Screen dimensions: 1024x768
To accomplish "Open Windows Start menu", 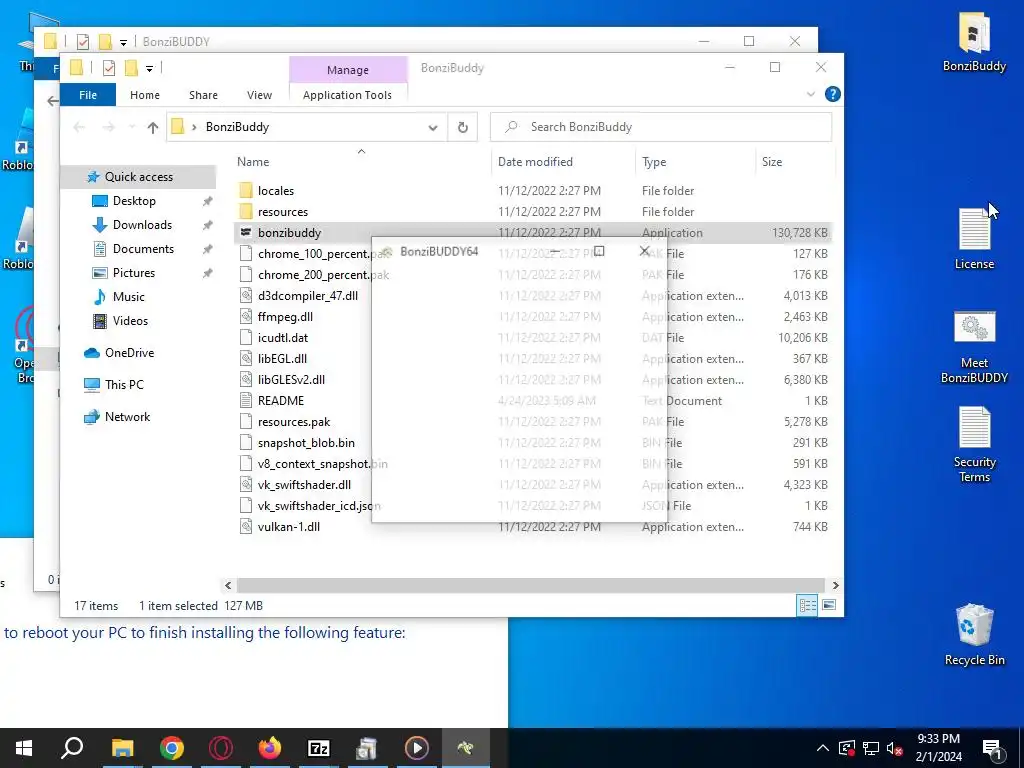I will coord(24,748).
